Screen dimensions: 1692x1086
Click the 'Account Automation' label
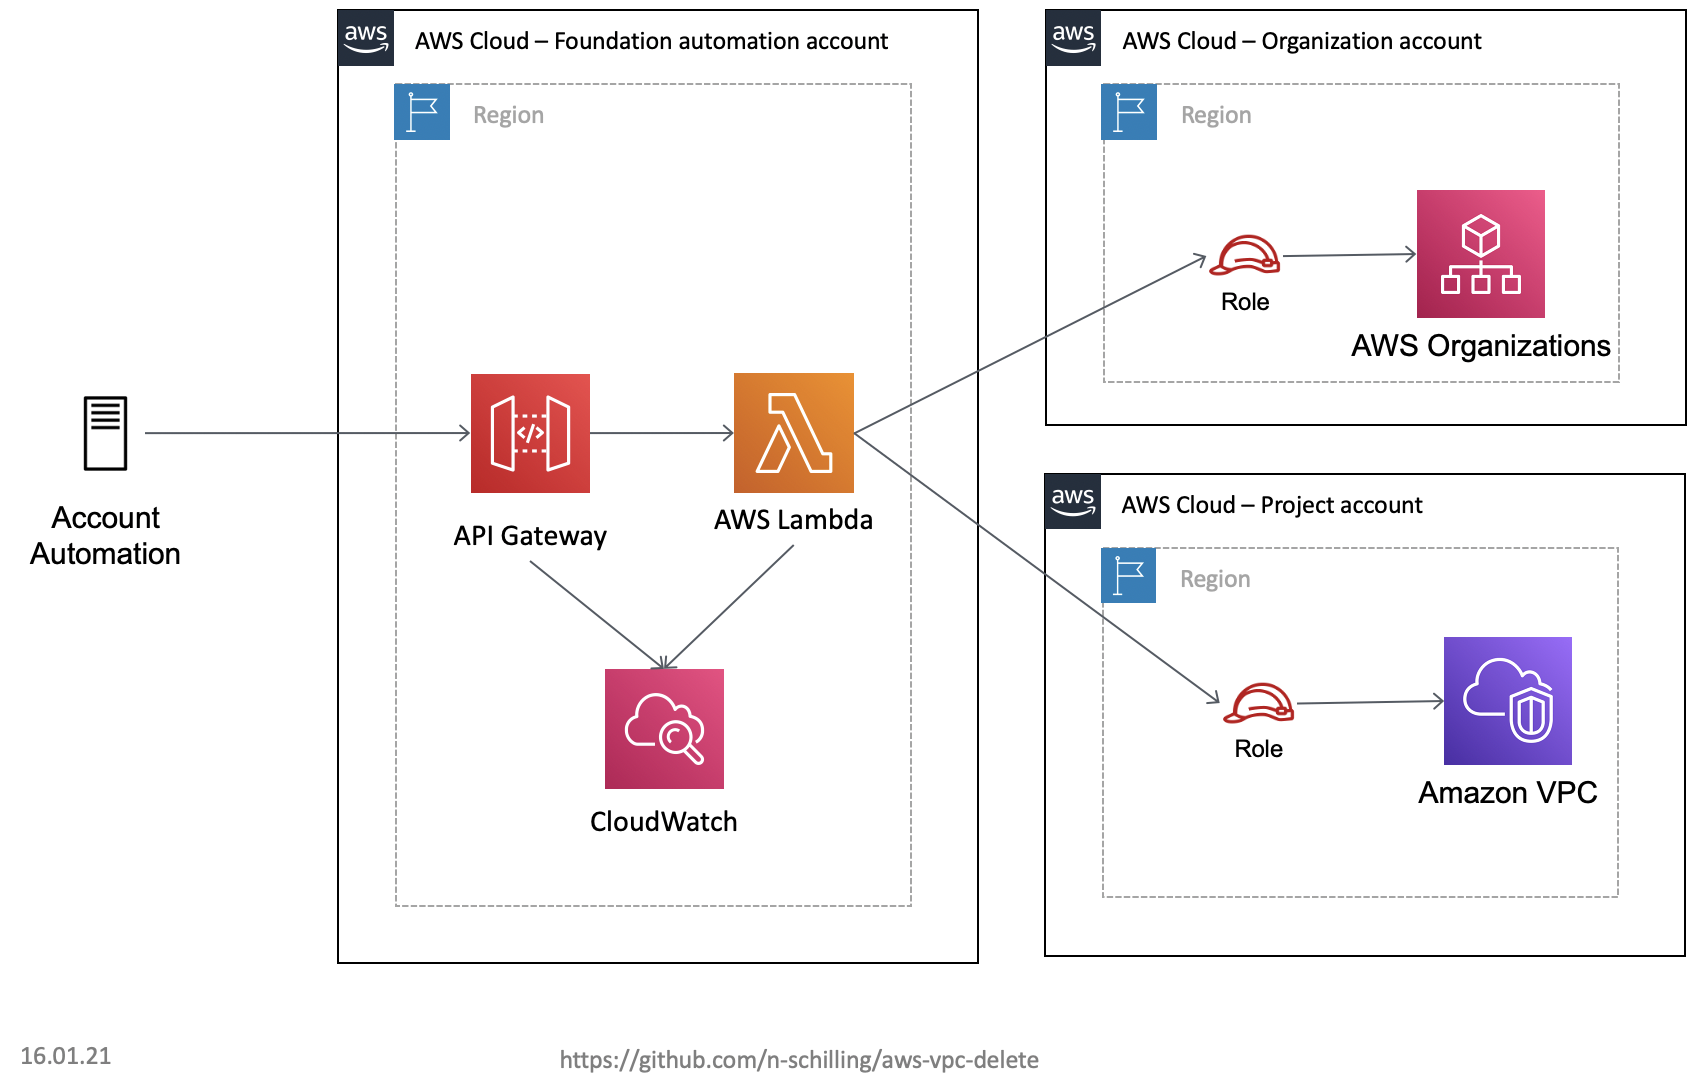(105, 536)
